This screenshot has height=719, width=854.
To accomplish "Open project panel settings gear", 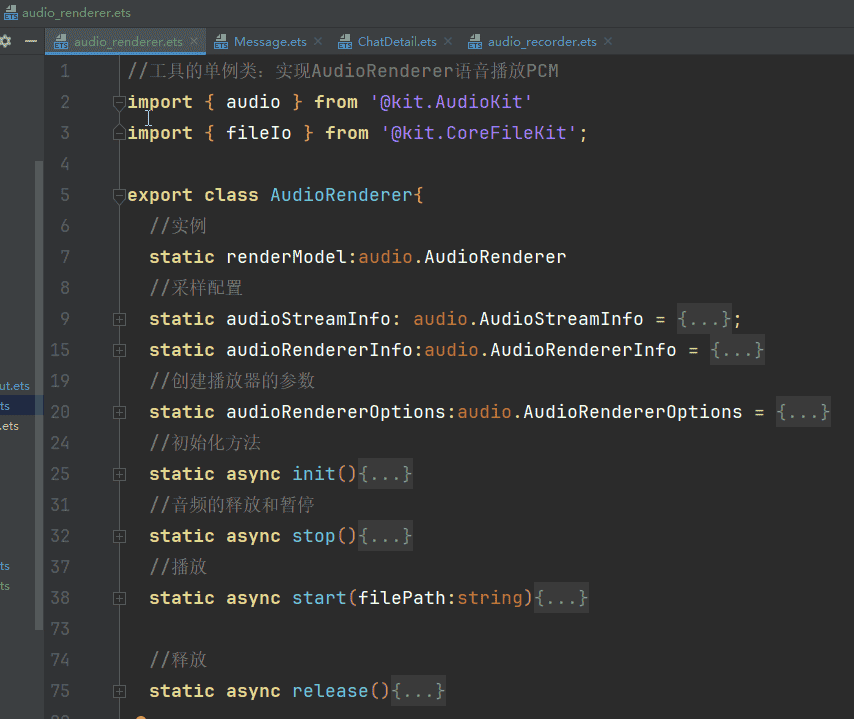I will click(x=6, y=42).
